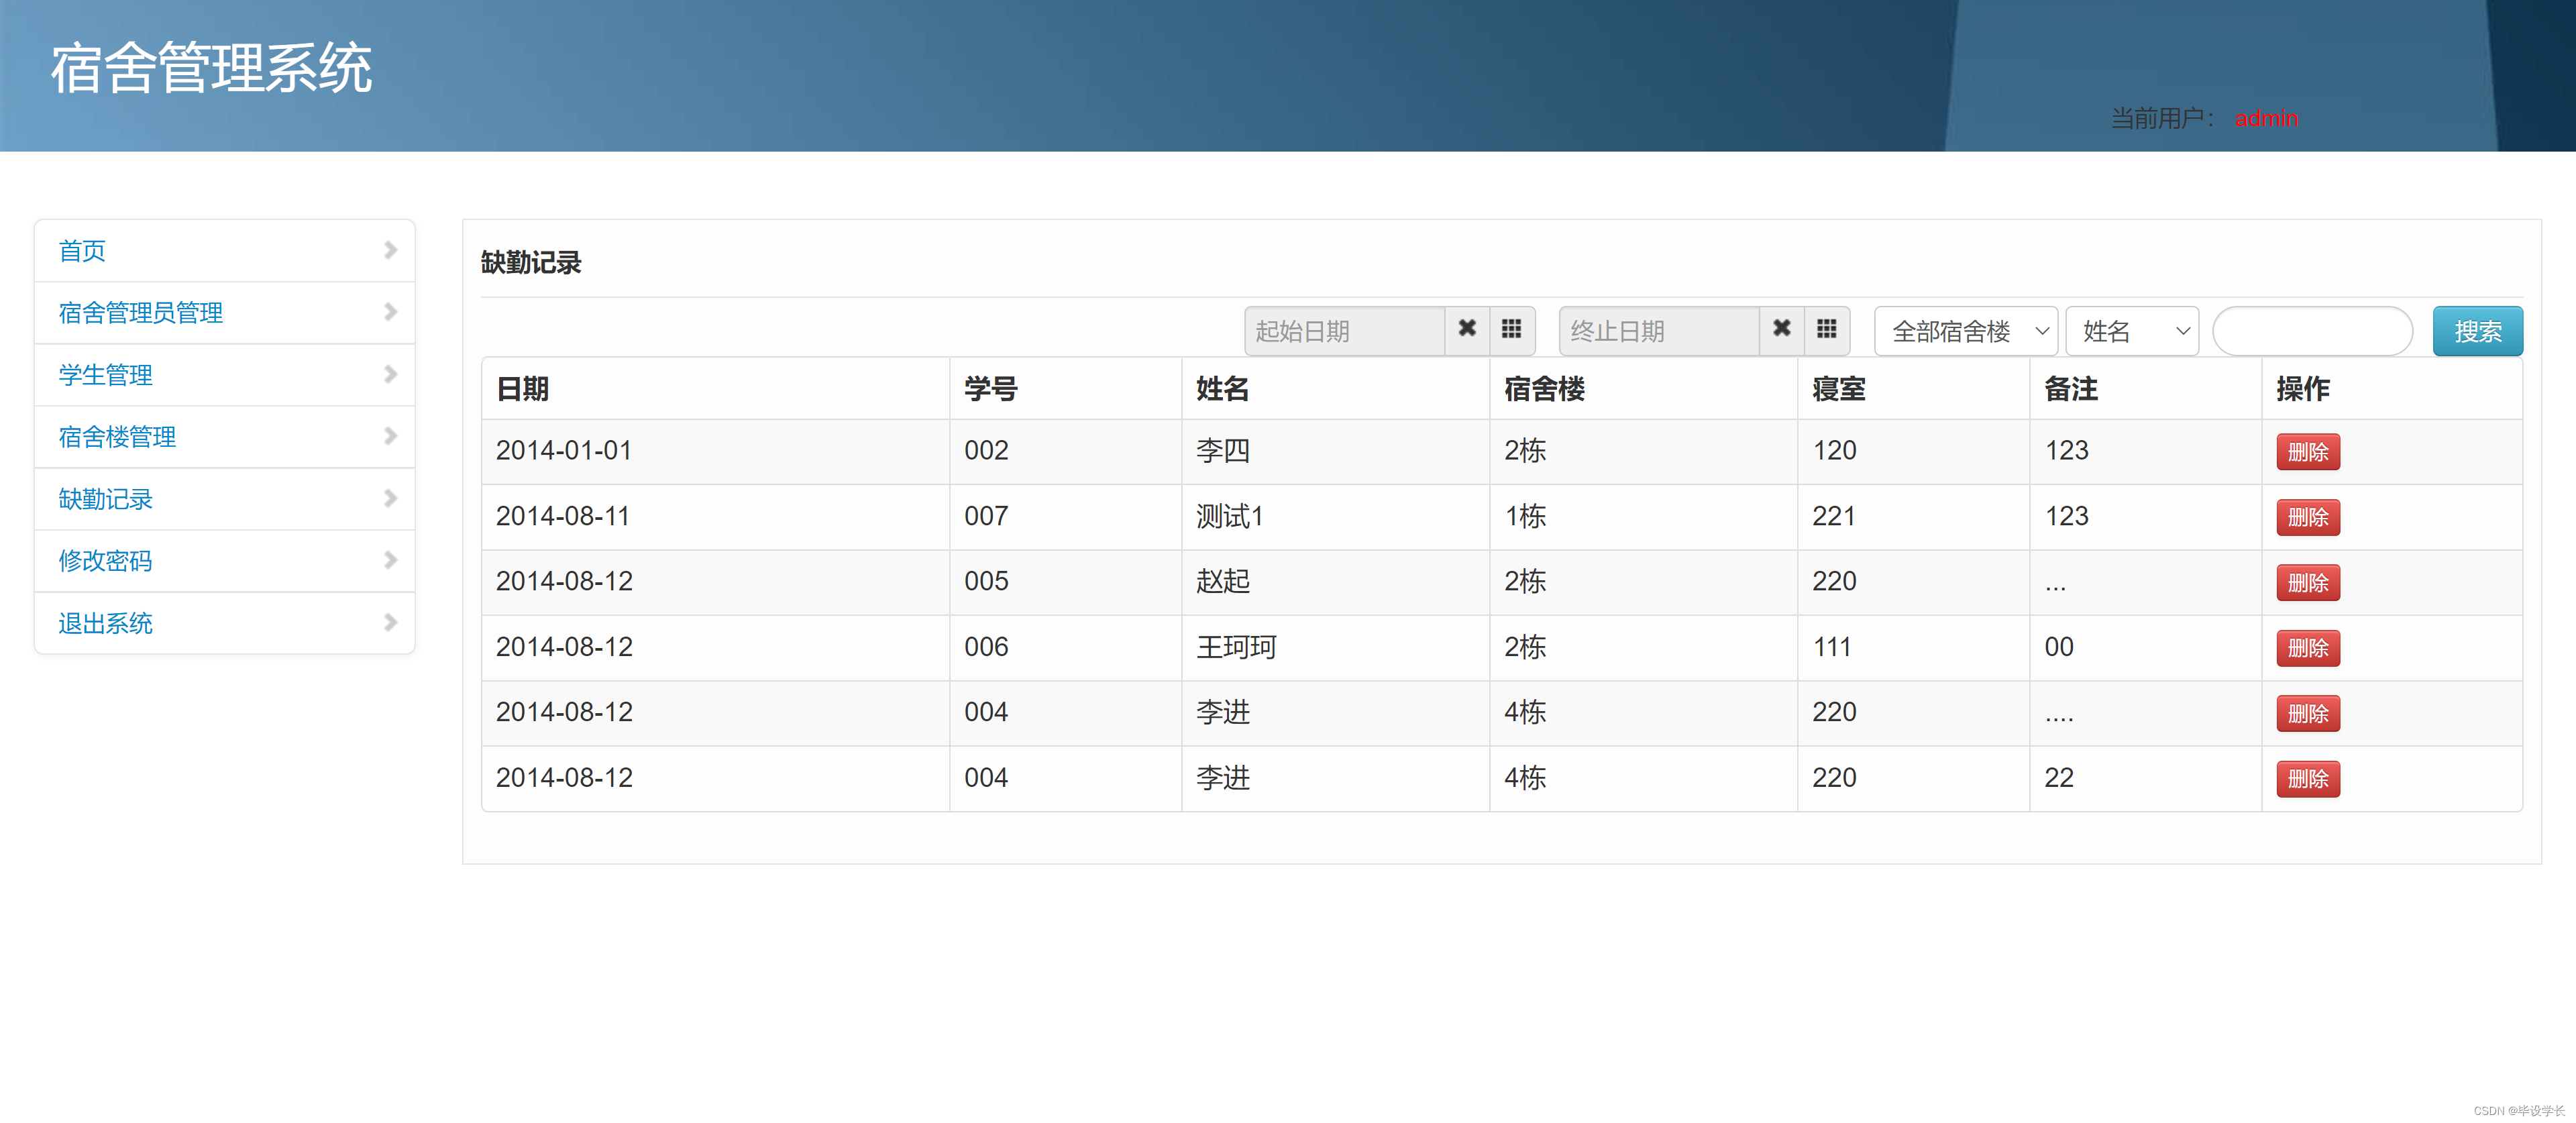Click chevron arrow beside 学生管理
This screenshot has width=2576, height=1123.
(x=390, y=374)
